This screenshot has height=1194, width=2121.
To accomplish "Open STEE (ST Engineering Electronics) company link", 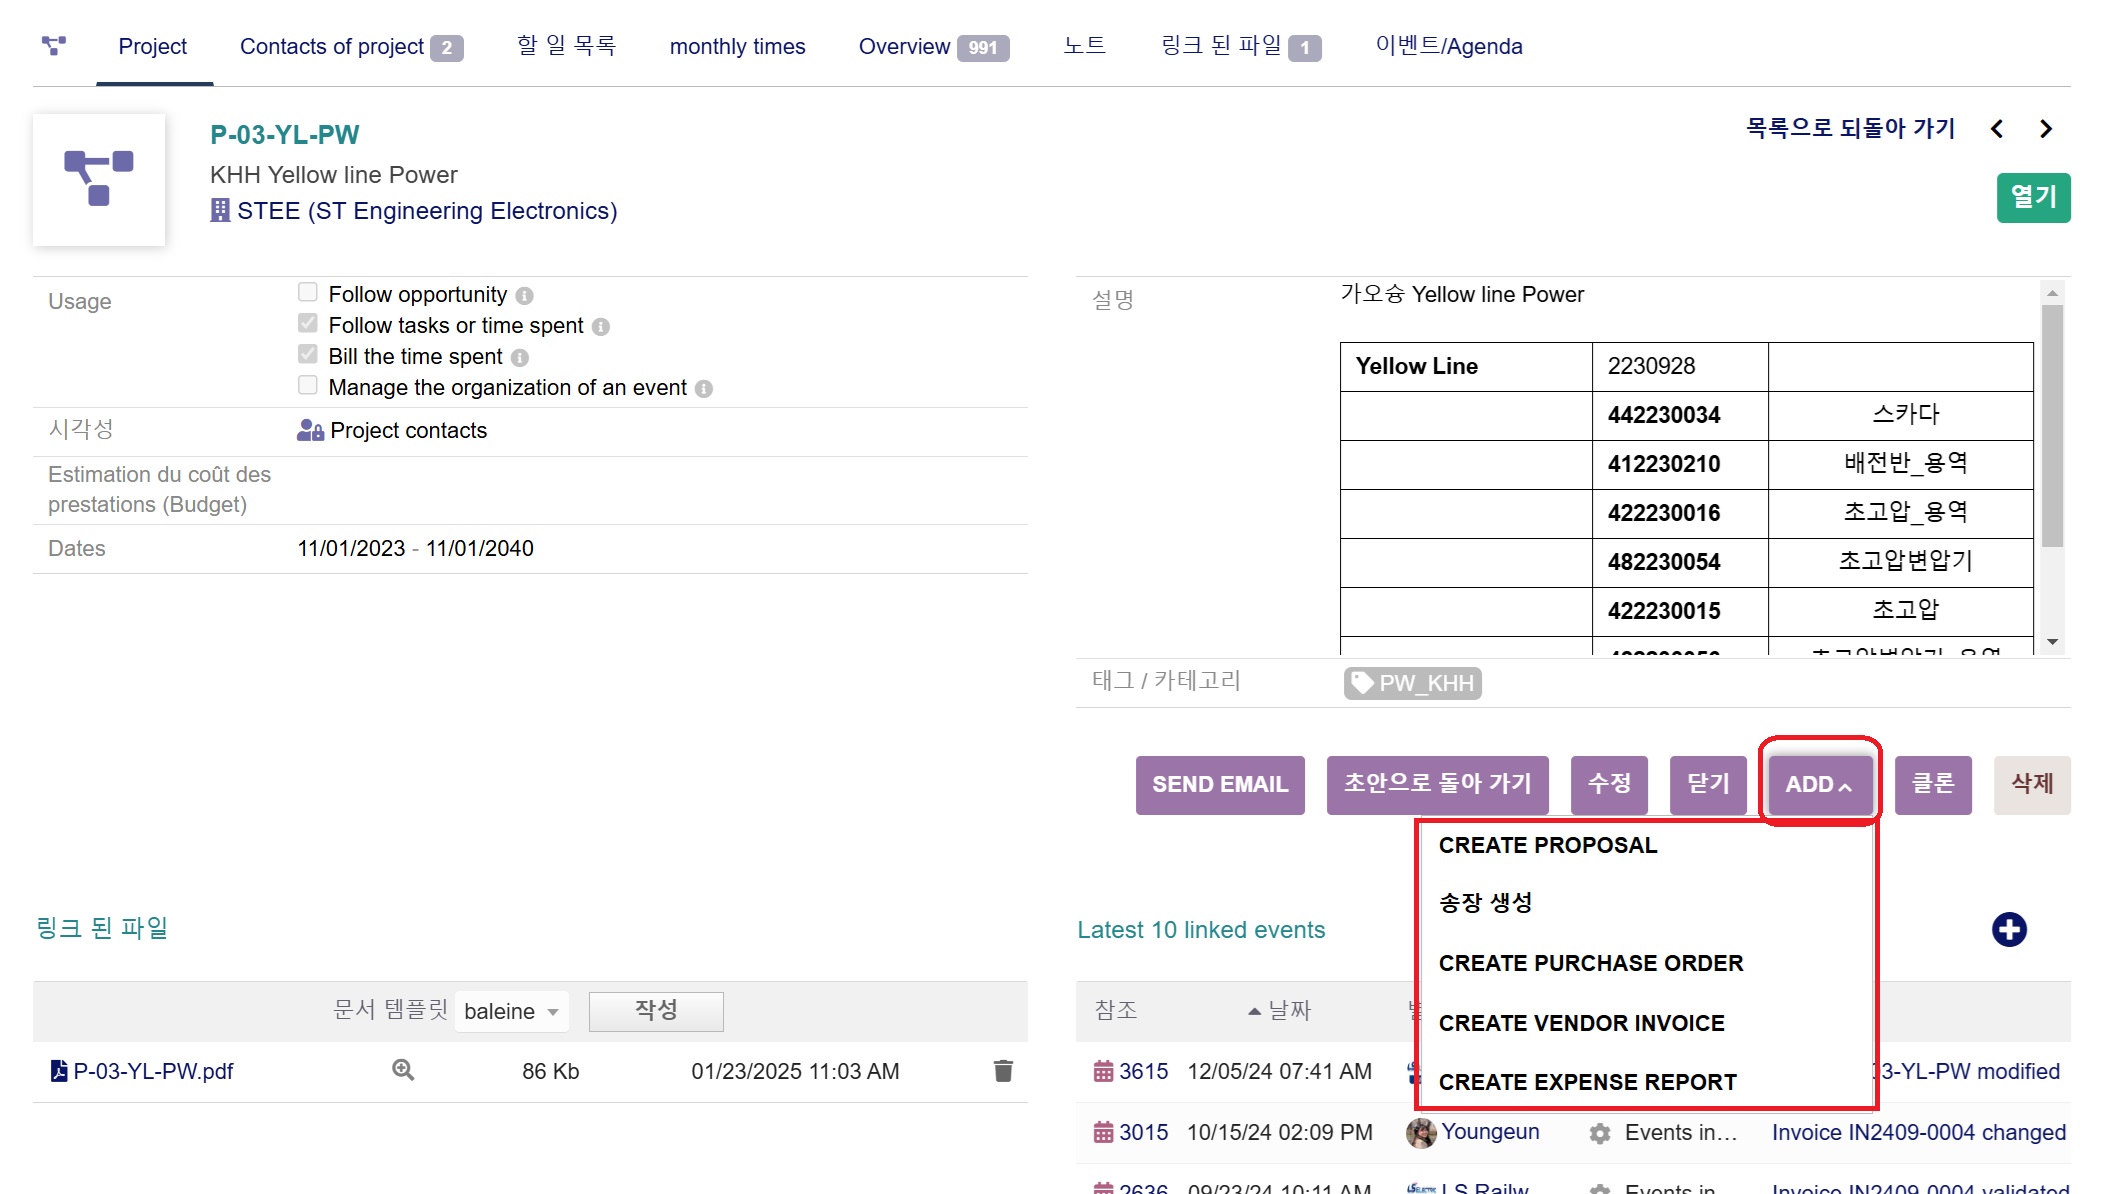I will (x=427, y=211).
